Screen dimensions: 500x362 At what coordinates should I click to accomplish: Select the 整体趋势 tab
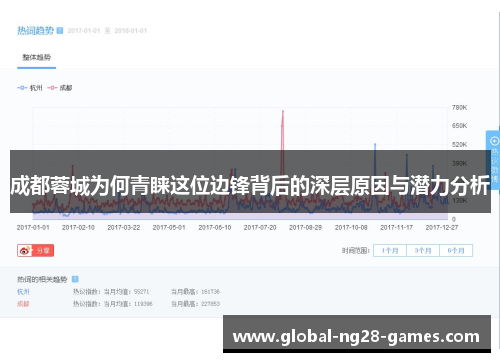[37, 57]
